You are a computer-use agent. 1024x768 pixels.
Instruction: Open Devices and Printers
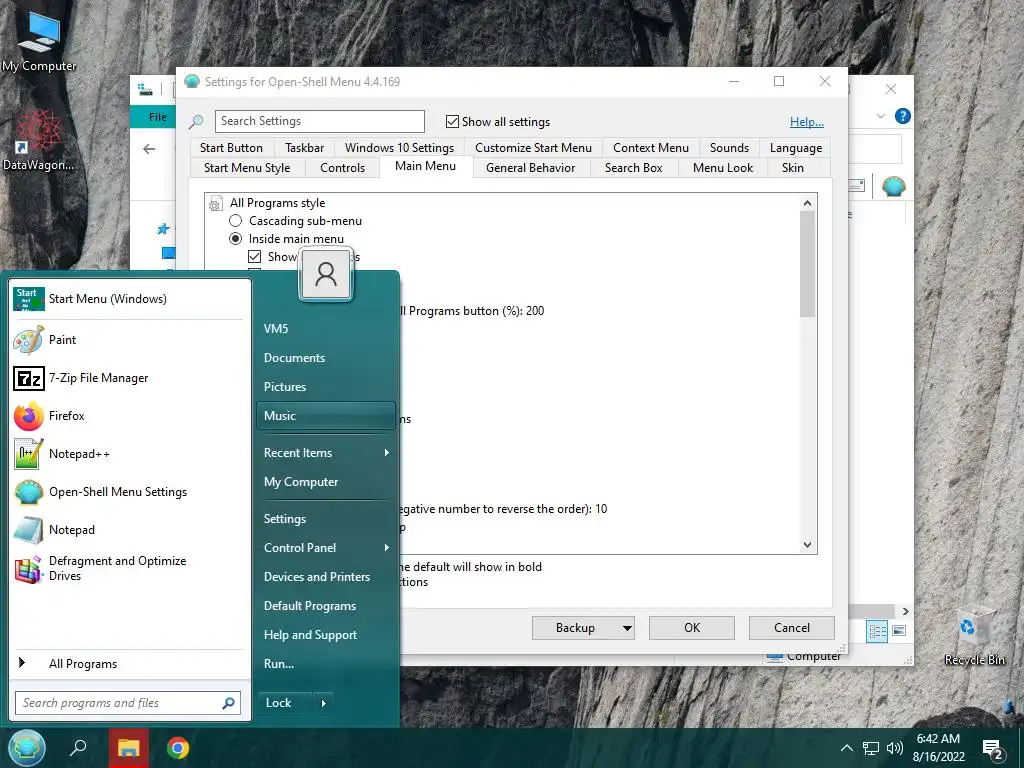(x=326, y=577)
